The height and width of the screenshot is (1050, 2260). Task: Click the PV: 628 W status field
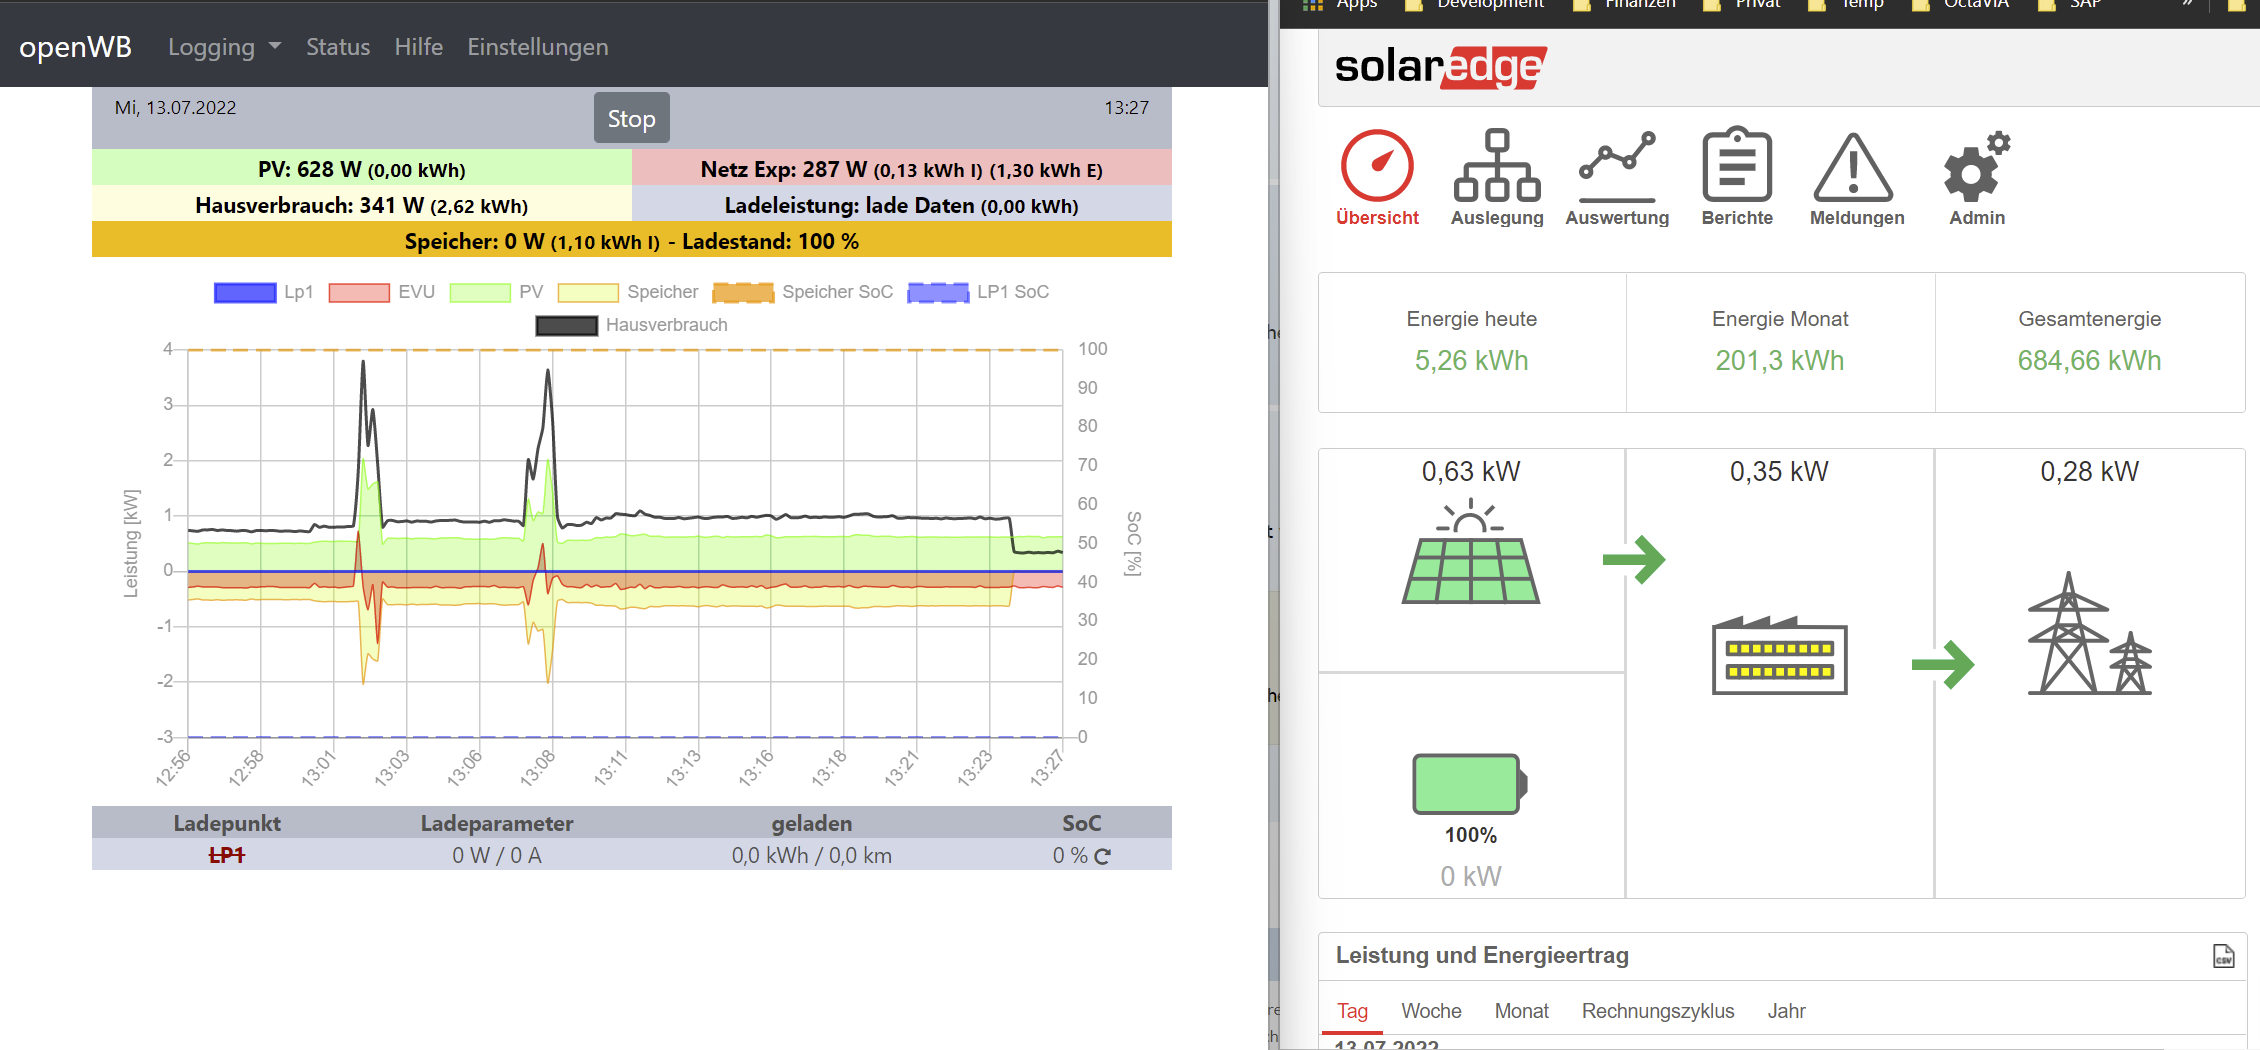pyautogui.click(x=362, y=169)
